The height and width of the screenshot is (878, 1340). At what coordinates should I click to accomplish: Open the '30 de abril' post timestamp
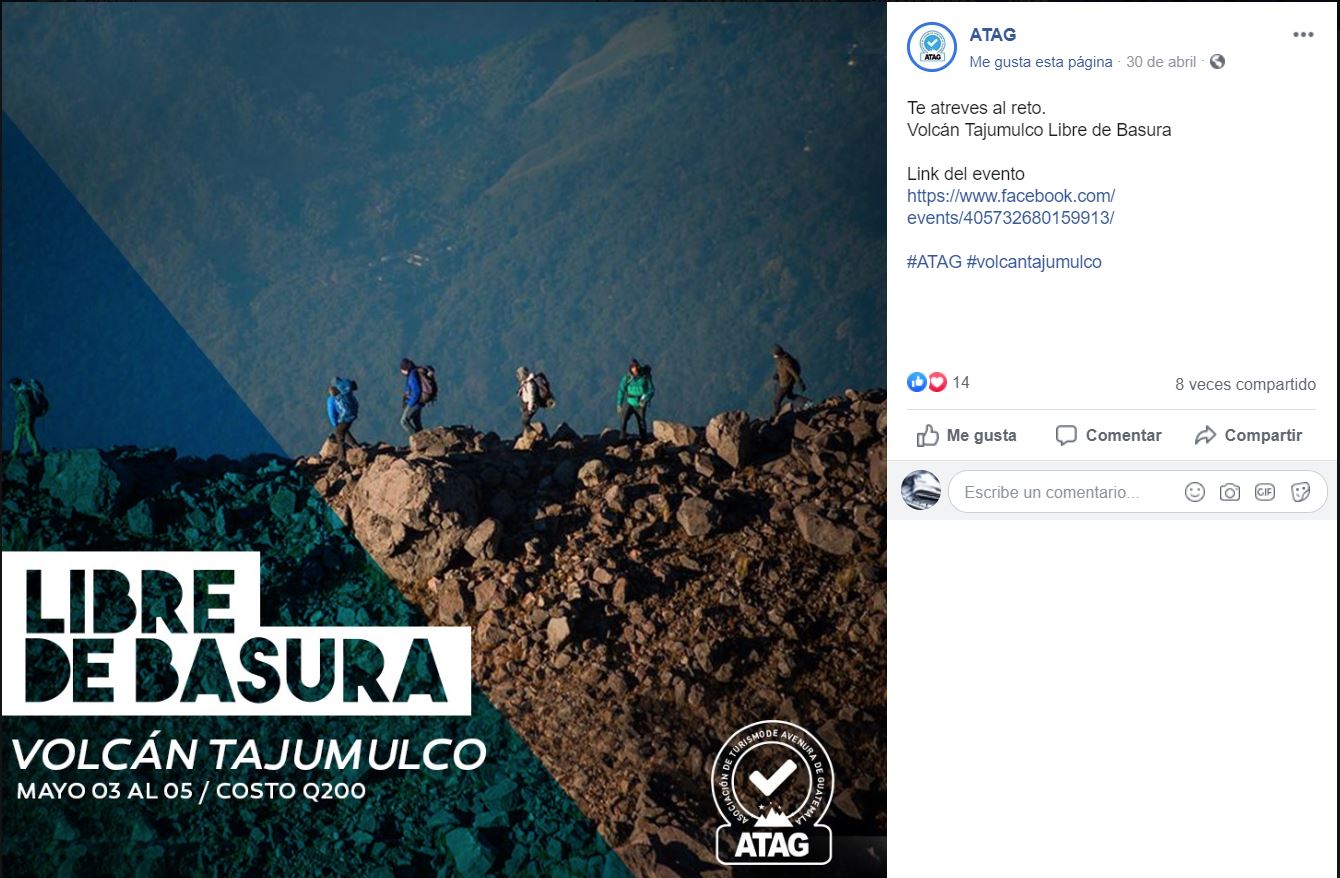[x=1161, y=62]
